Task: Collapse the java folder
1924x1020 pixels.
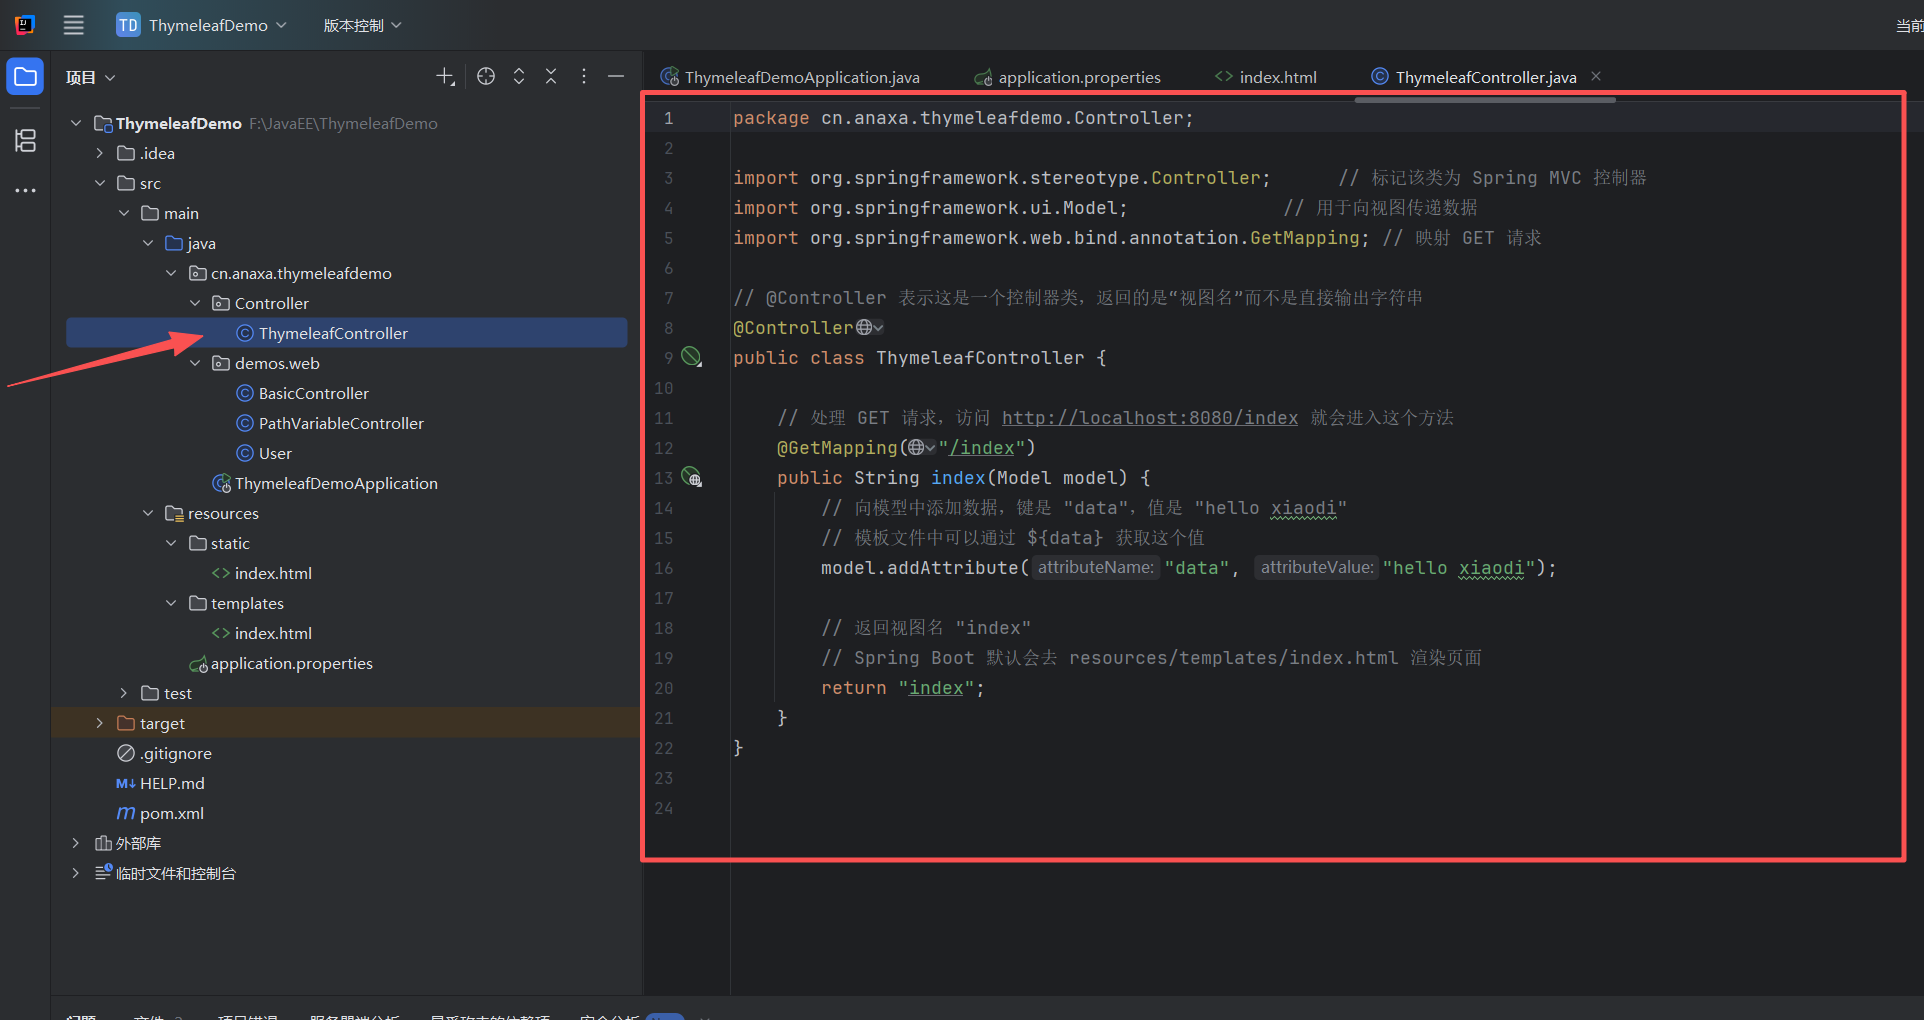Action: point(148,243)
